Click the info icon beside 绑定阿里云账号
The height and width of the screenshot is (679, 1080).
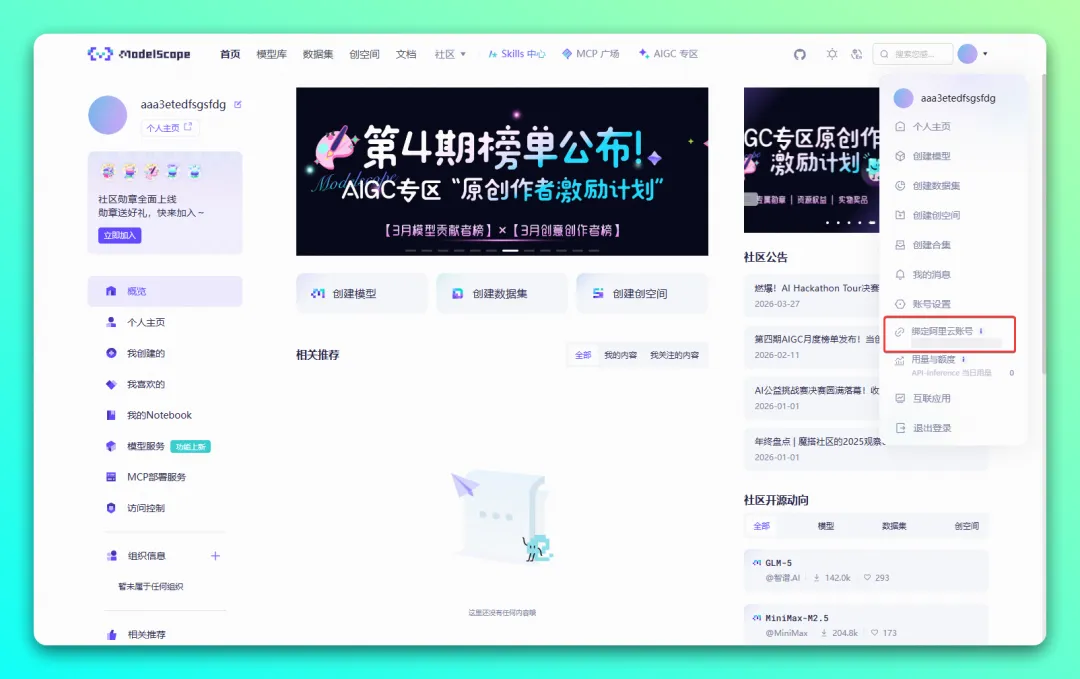[x=981, y=331]
